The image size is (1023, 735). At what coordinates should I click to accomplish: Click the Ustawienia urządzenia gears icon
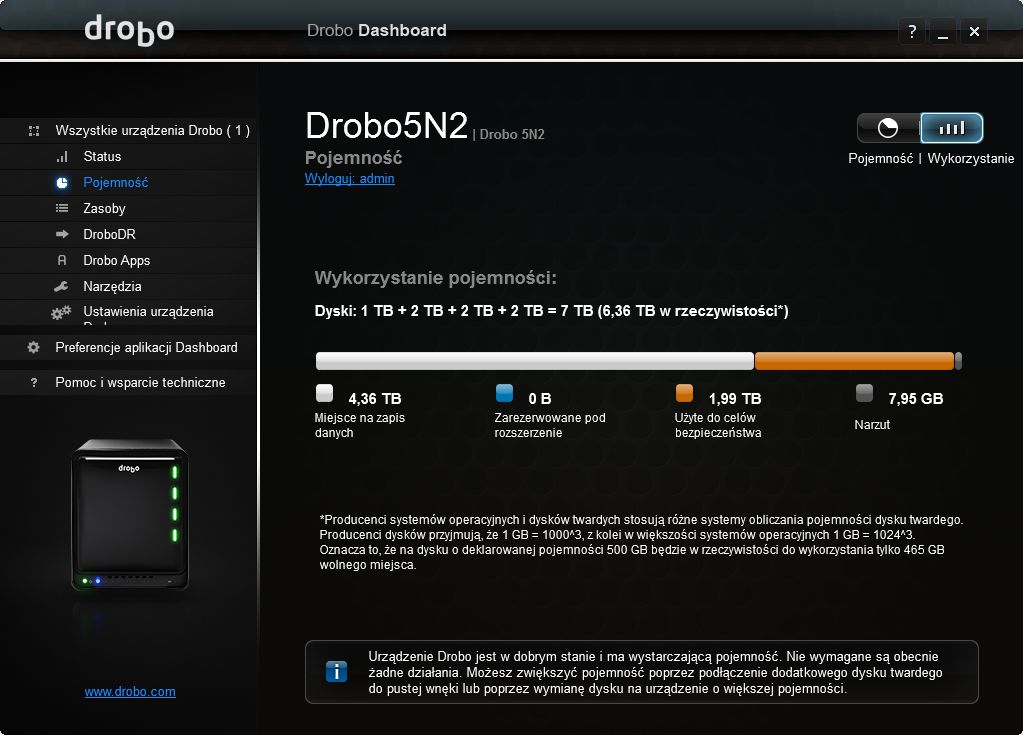(61, 312)
